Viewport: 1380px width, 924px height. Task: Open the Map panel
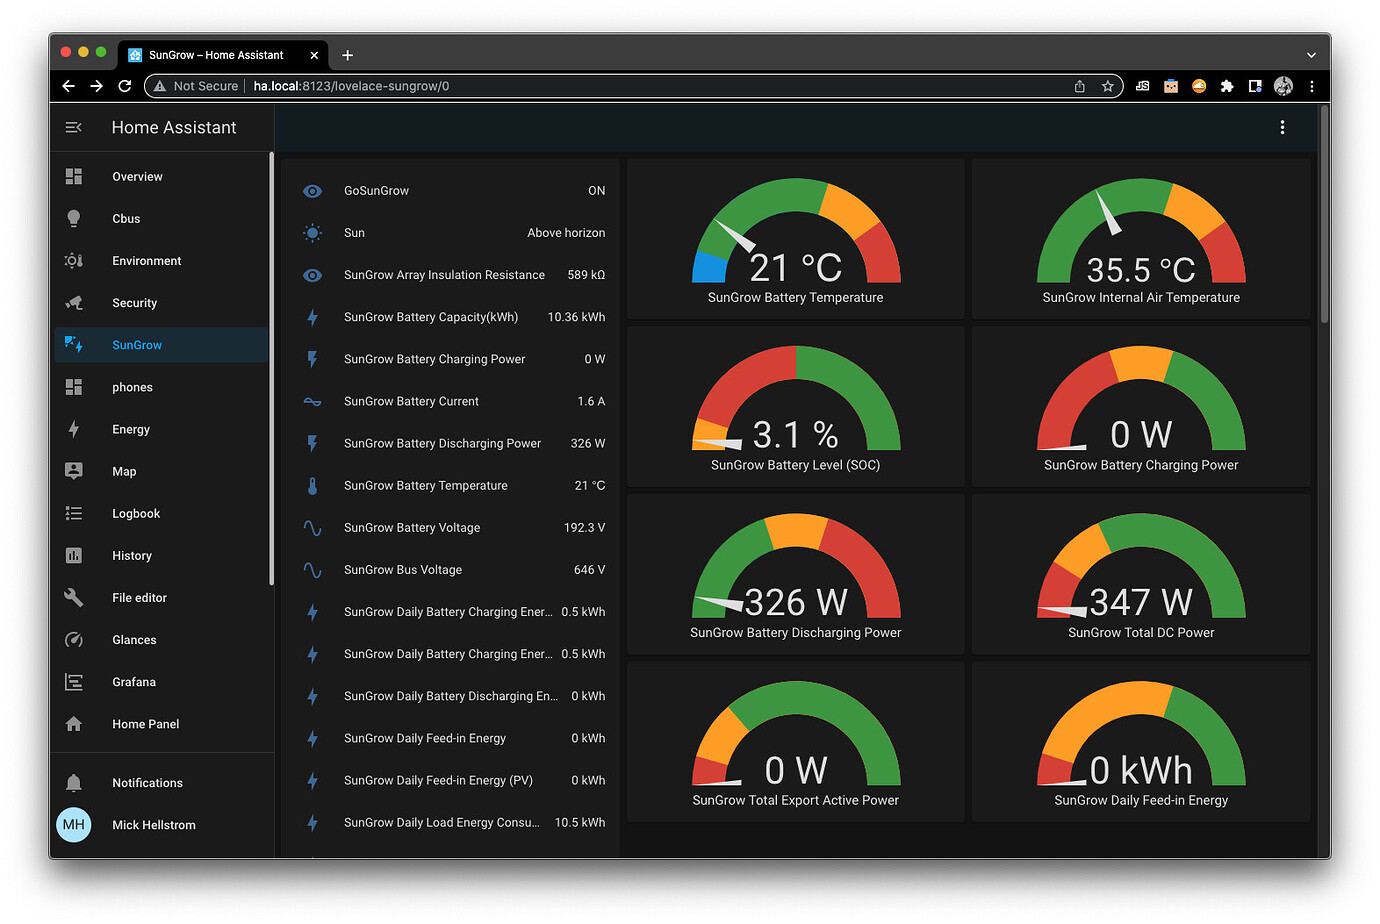point(160,471)
